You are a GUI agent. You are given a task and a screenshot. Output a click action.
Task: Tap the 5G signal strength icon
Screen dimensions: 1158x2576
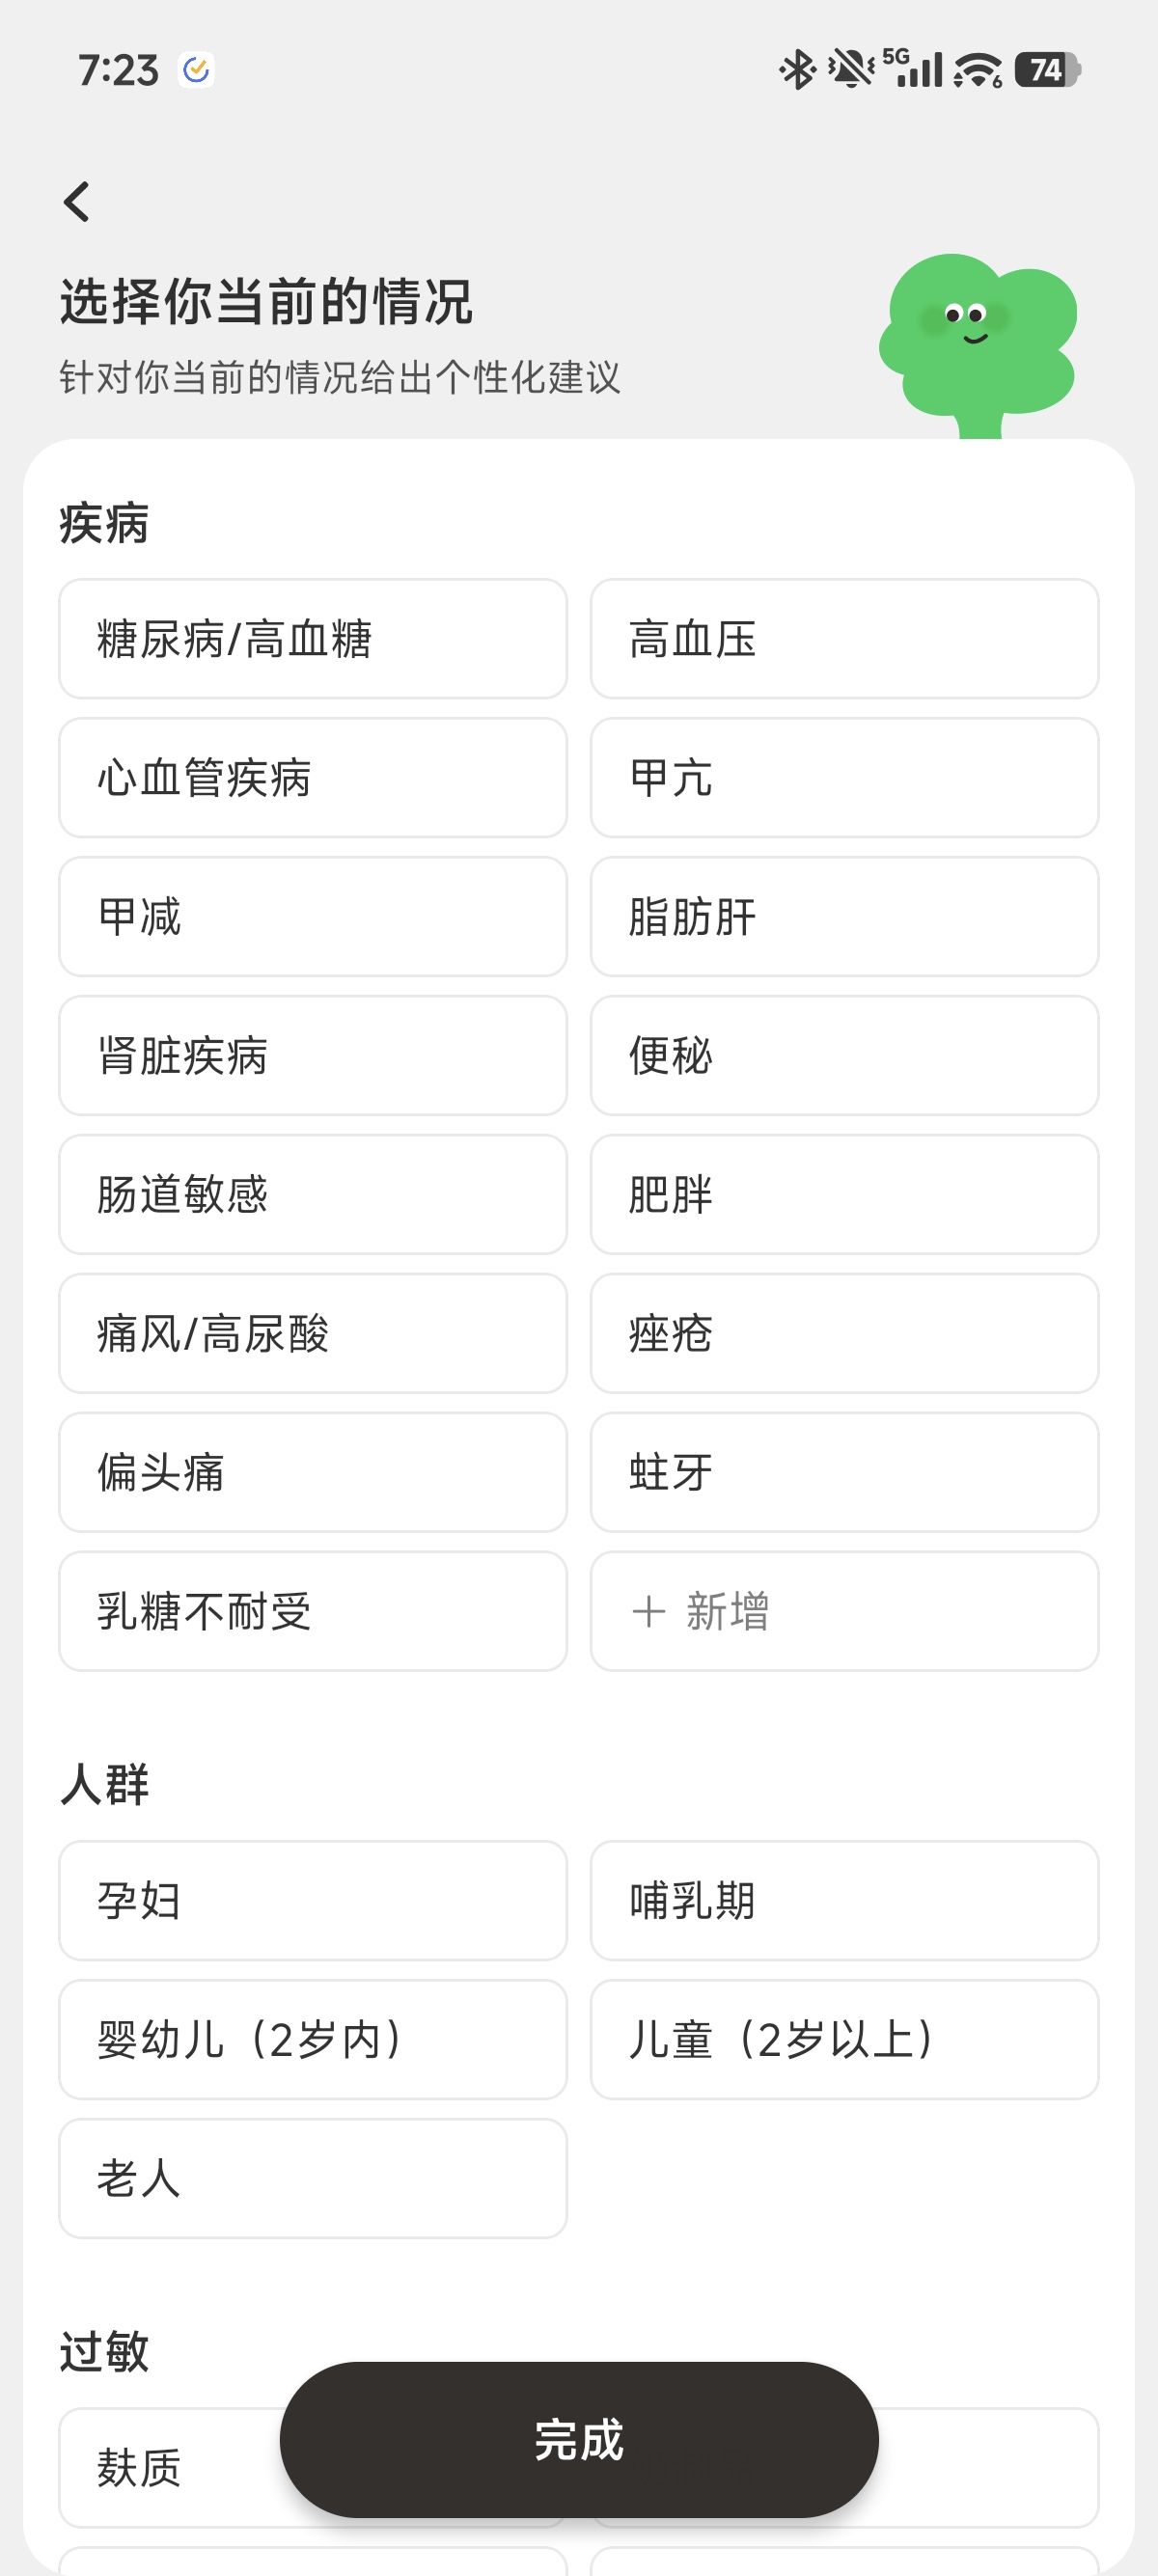(x=914, y=68)
